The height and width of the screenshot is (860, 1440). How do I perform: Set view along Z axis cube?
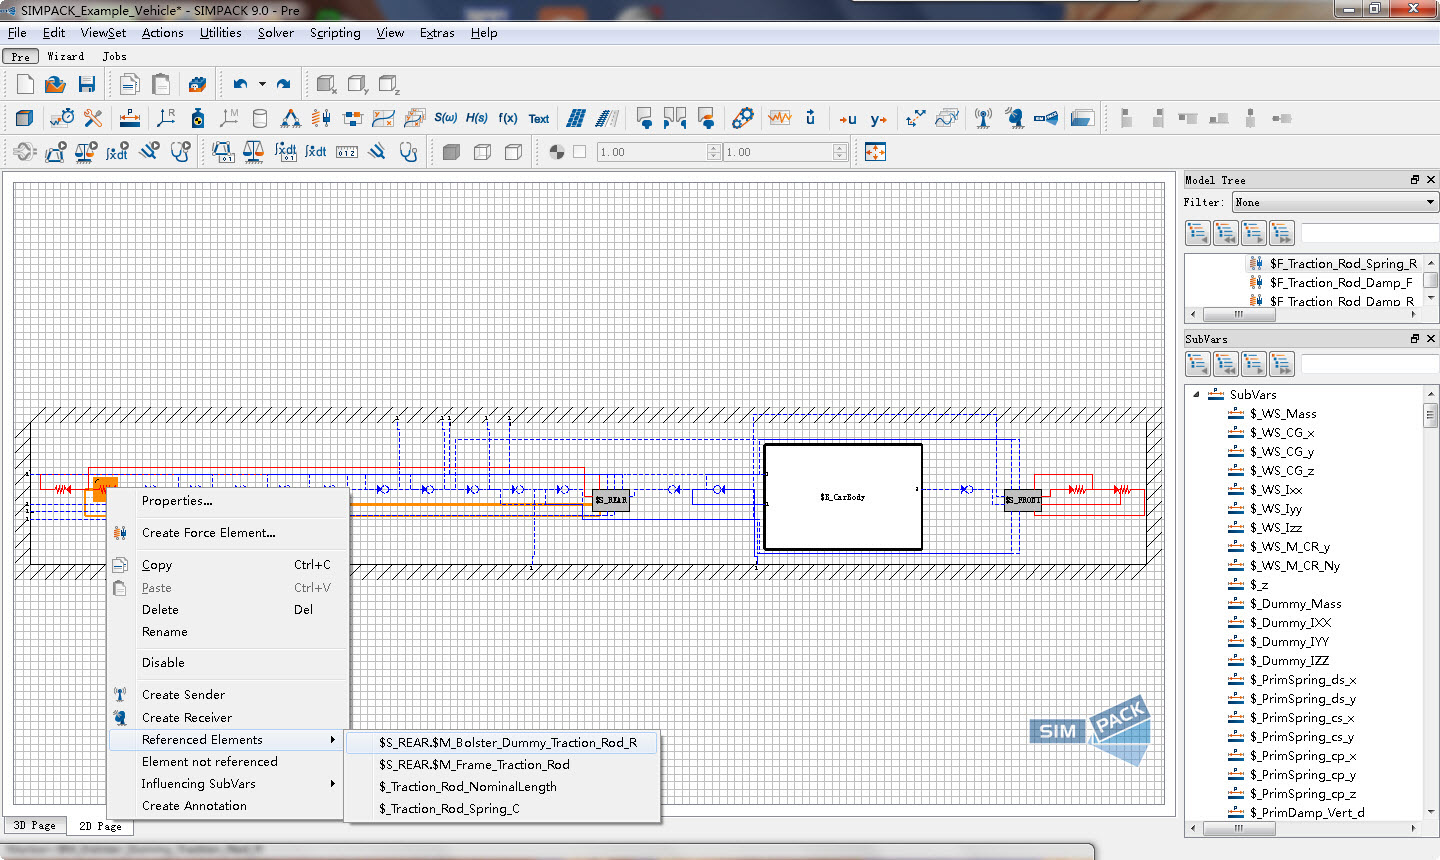coord(389,85)
